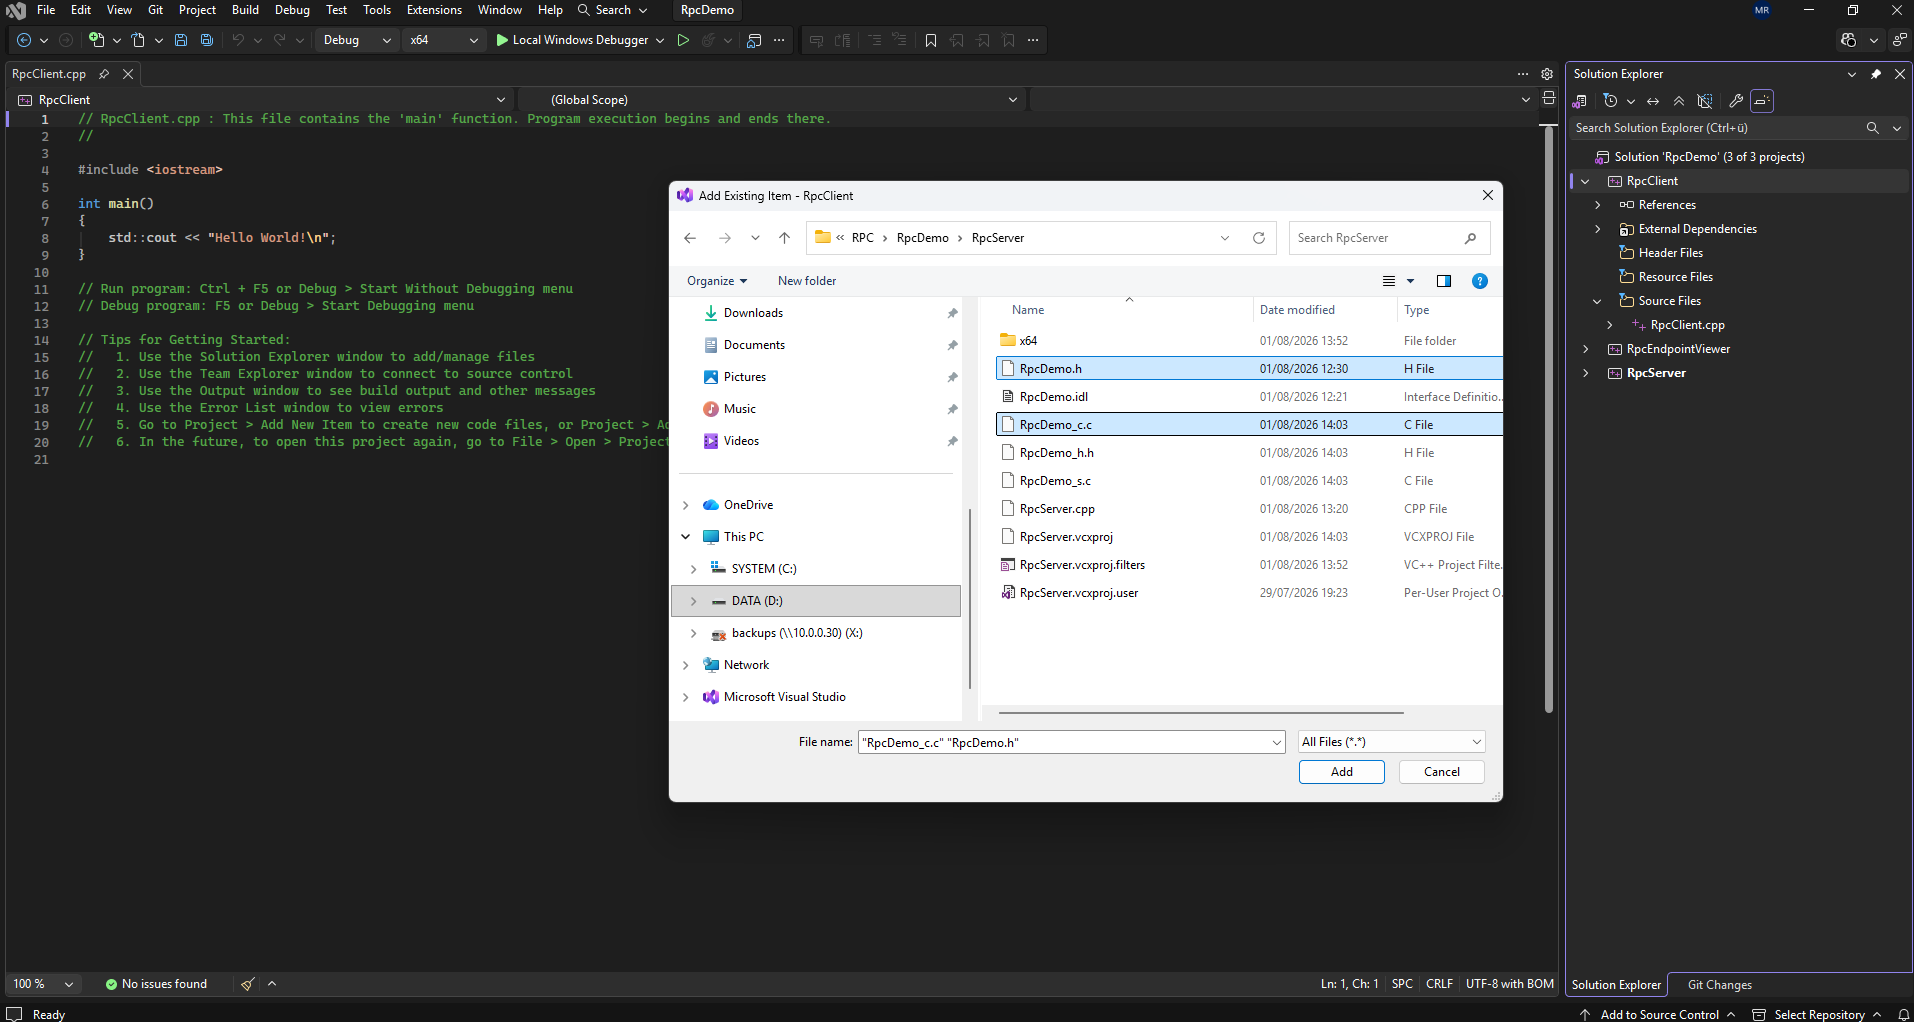Open the Debug menu
This screenshot has width=1914, height=1022.
[x=292, y=10]
